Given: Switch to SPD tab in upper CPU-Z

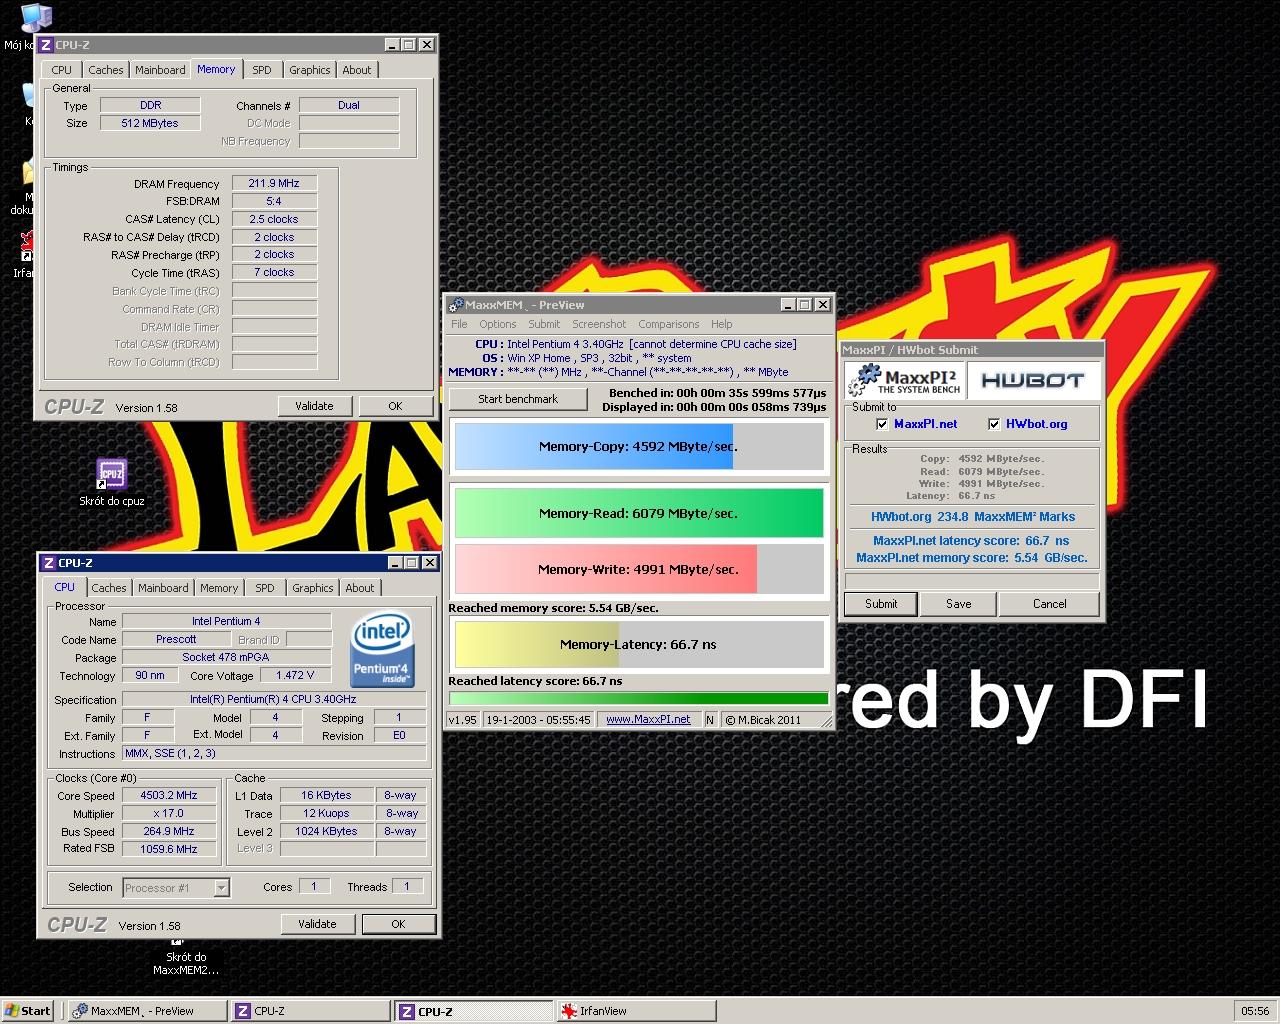Looking at the screenshot, I should (x=262, y=70).
